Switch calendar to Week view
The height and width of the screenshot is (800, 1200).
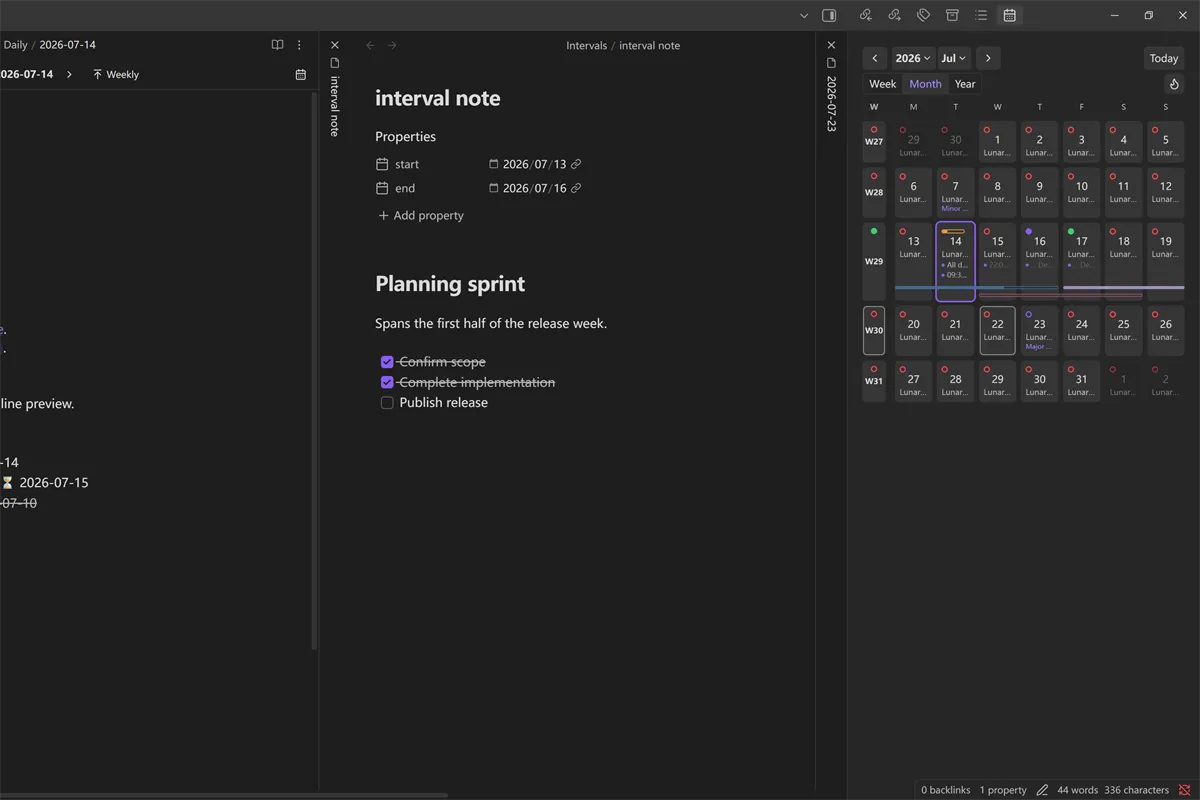[x=883, y=84]
